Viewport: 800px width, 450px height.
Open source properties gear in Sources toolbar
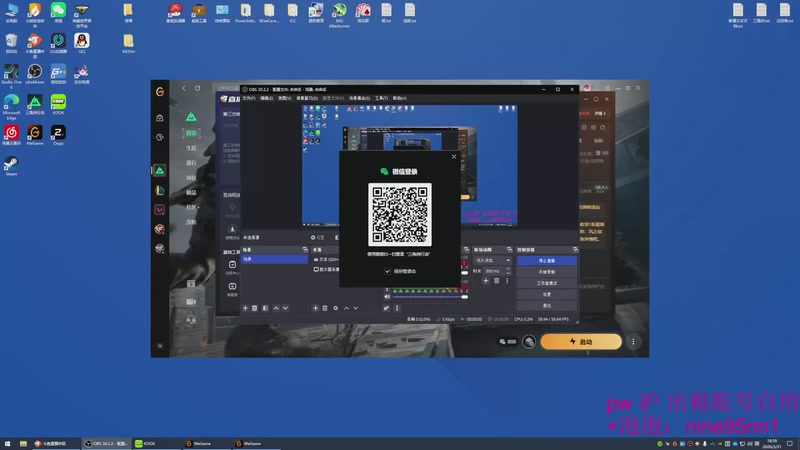335,308
